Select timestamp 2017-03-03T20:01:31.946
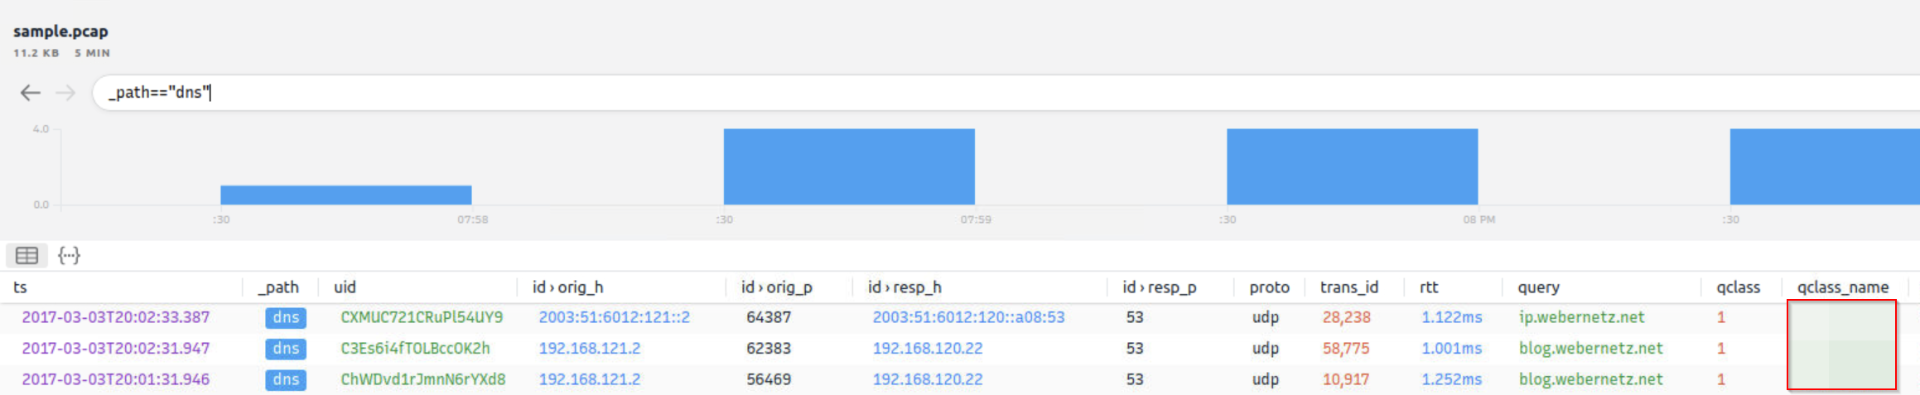 (x=116, y=379)
